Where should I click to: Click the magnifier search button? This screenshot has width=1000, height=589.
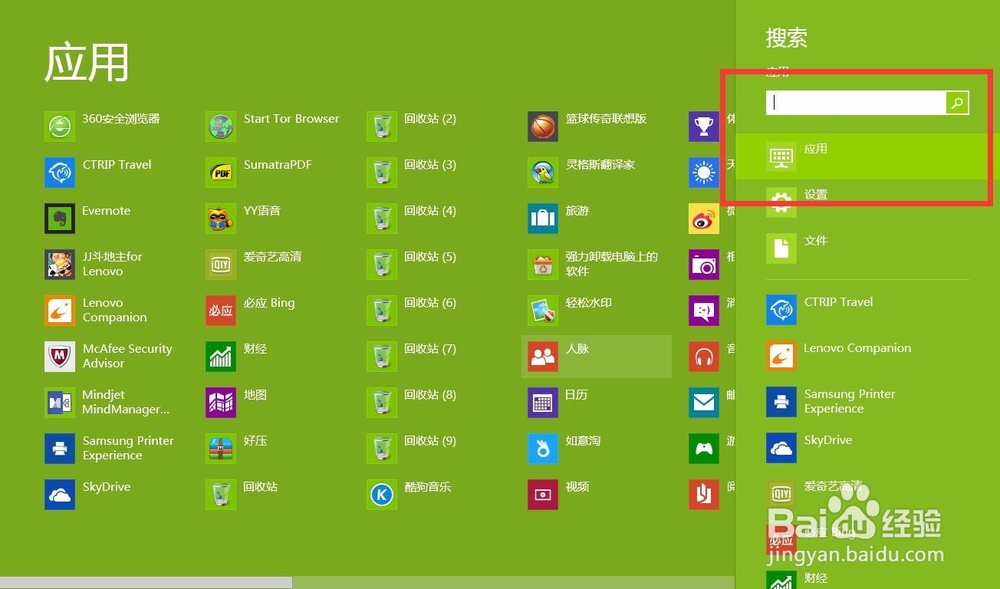click(x=957, y=103)
